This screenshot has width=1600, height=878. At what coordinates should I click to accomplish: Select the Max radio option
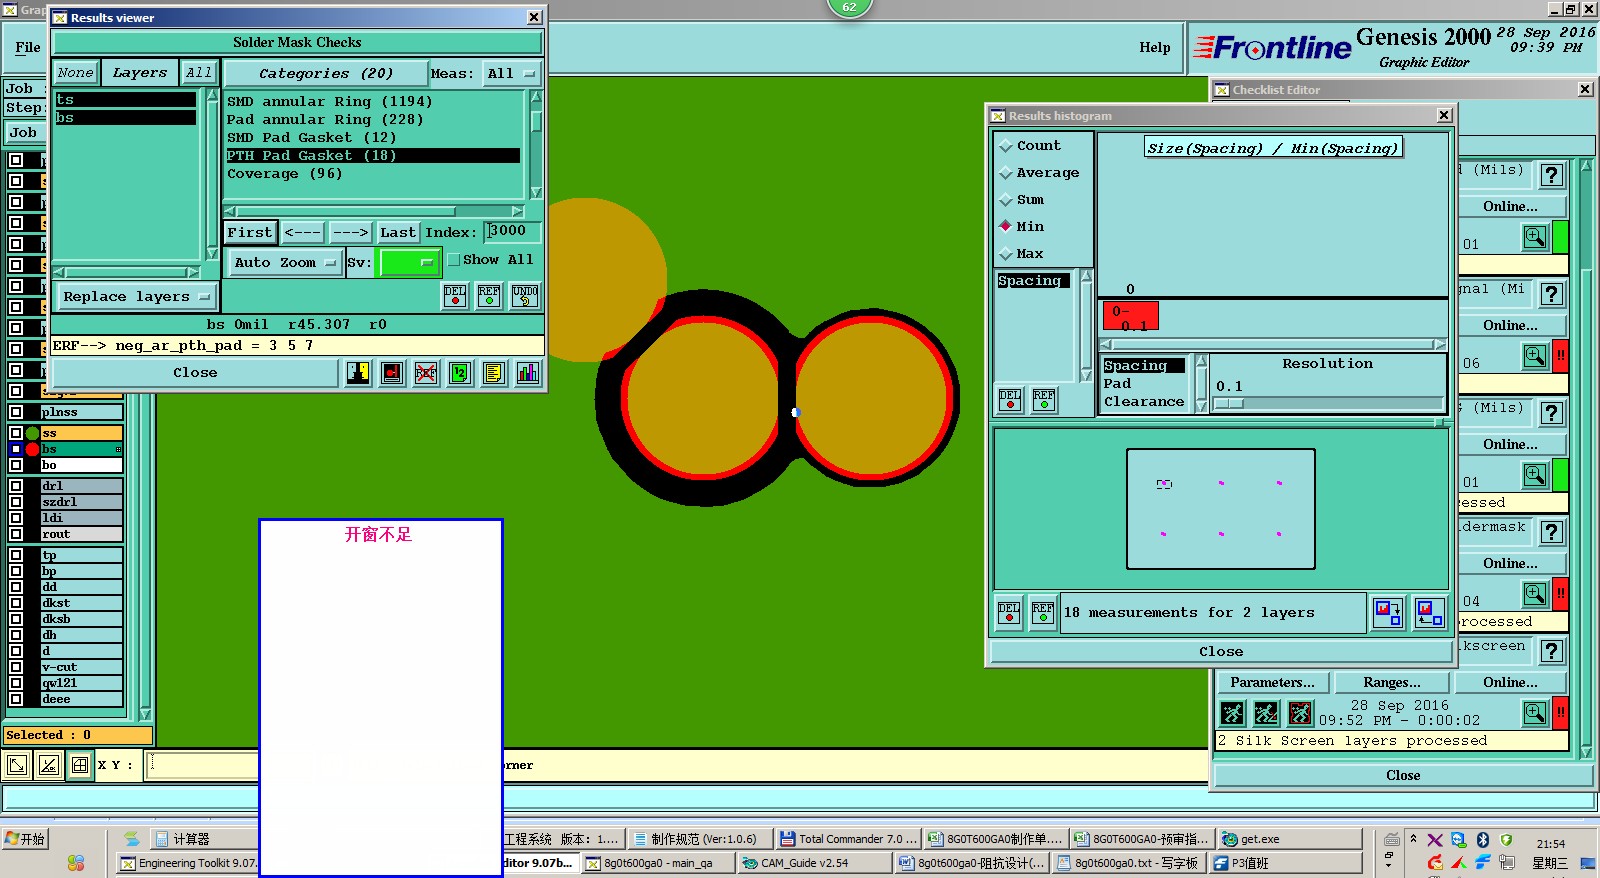pos(1006,254)
